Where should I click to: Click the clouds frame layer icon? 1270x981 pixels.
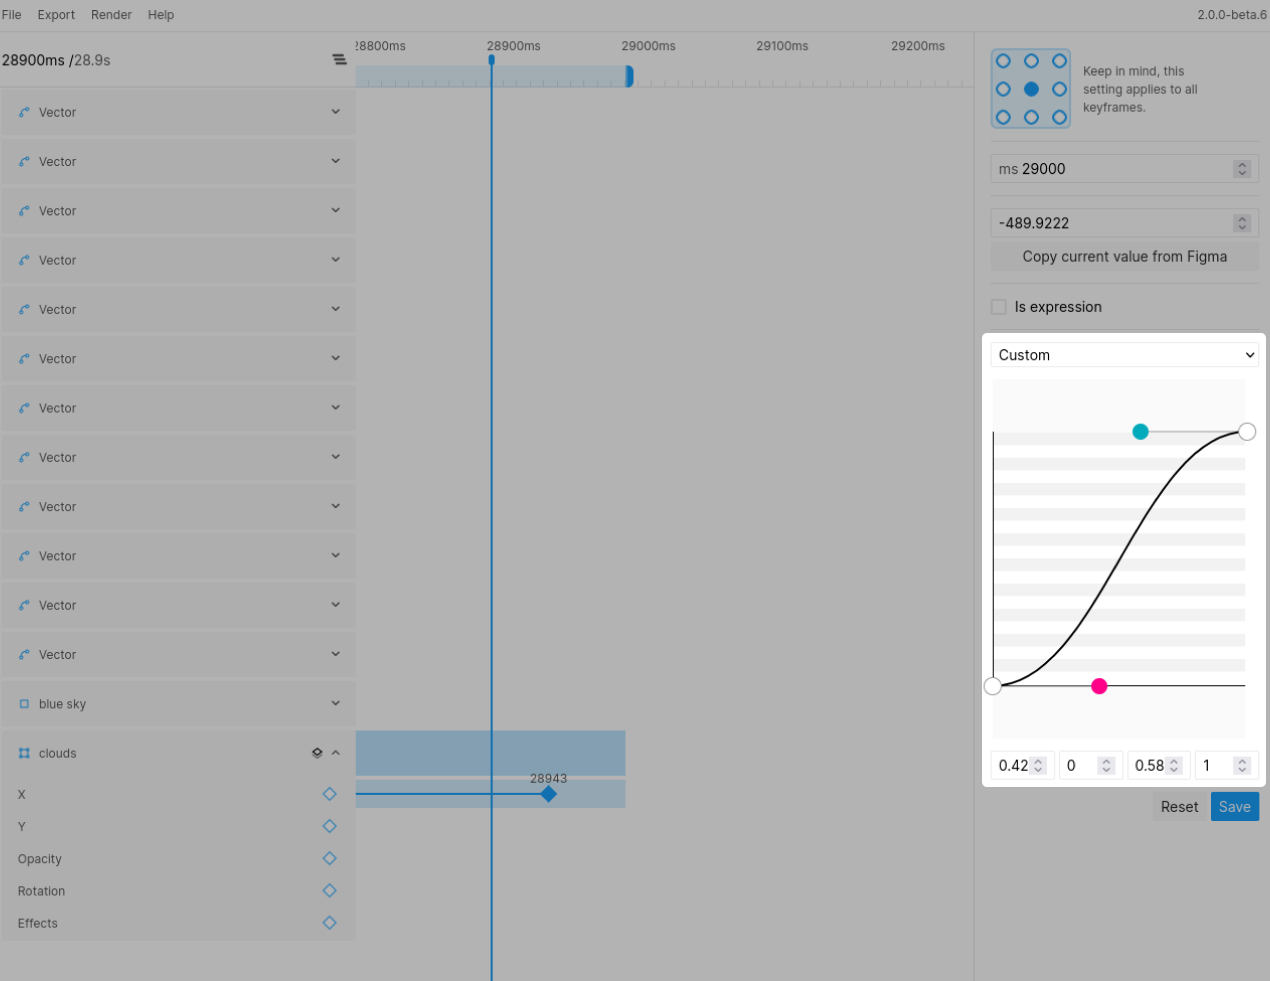pyautogui.click(x=24, y=753)
